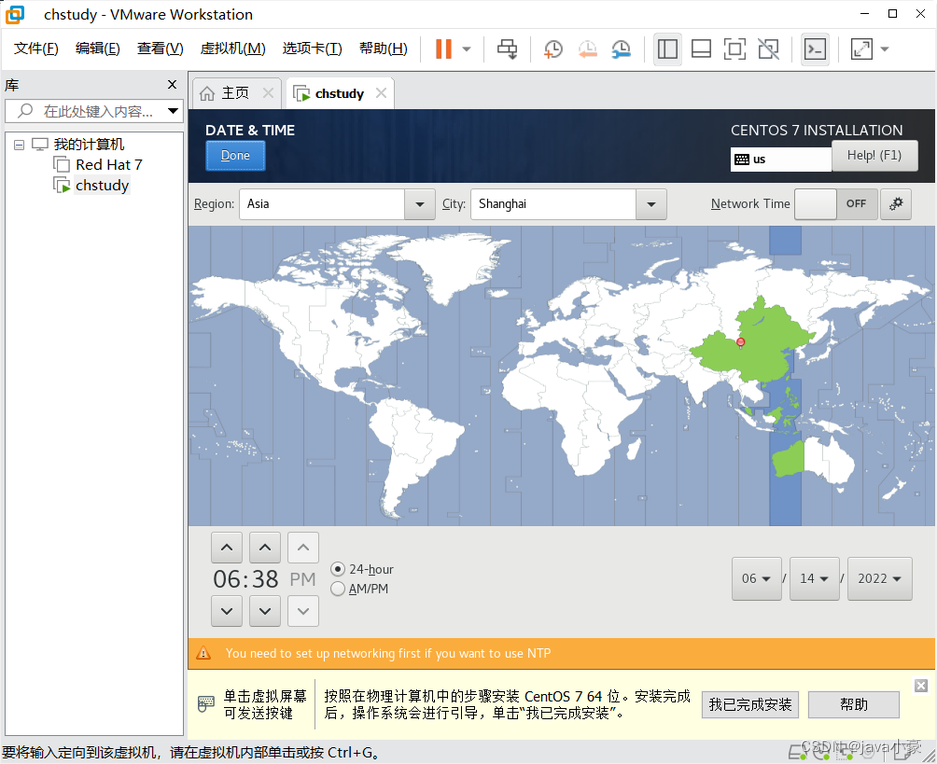Screen dimensions: 937x764
Task: Click the keyboard hint icon in bottom bar
Action: (206, 704)
